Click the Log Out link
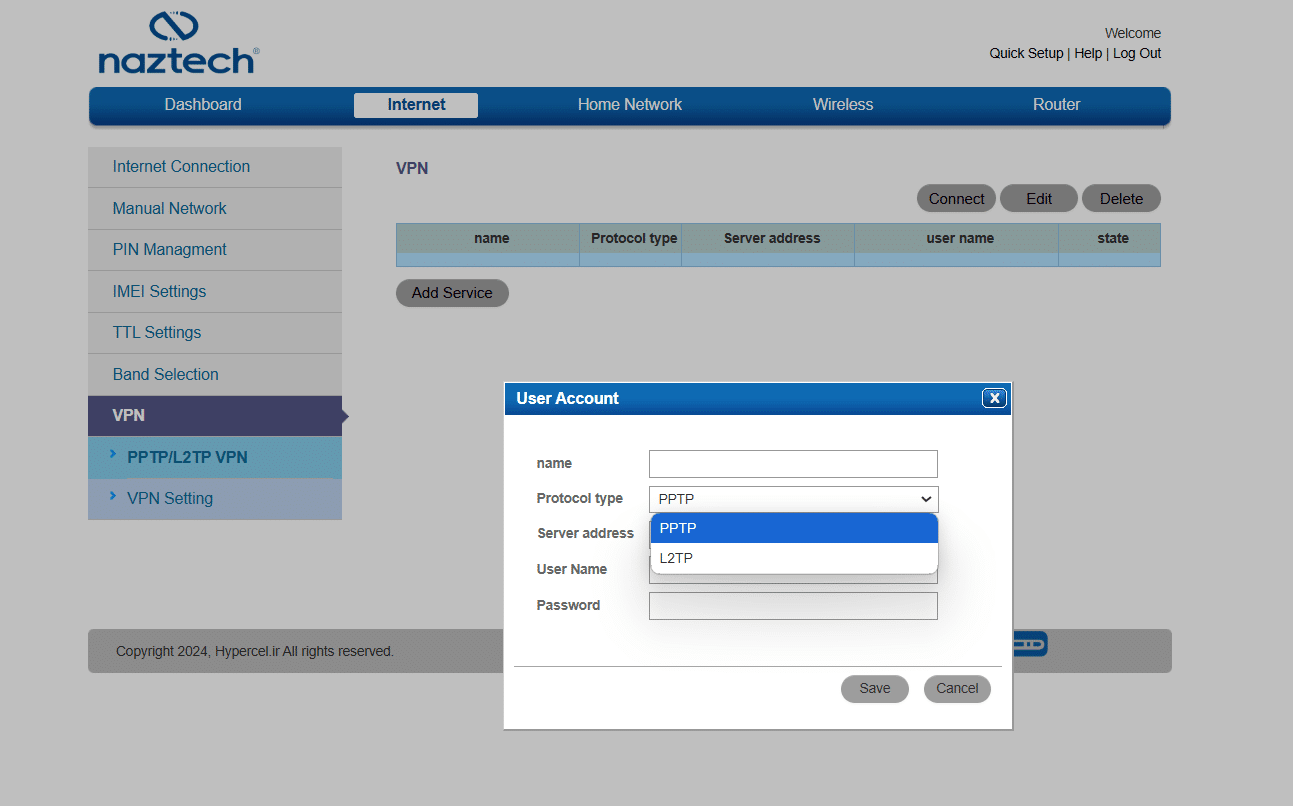The height and width of the screenshot is (806, 1293). (x=1137, y=53)
